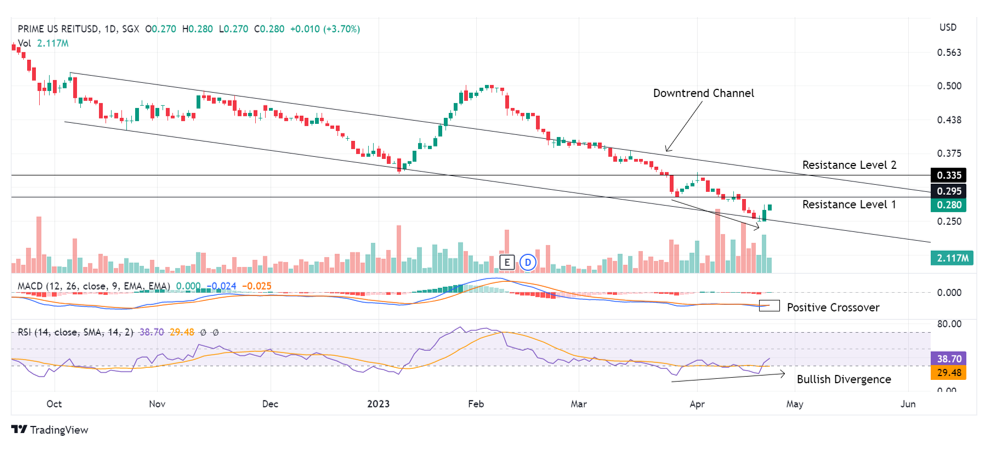The image size is (999, 457).
Task: Click the 0.250 price axis label
Action: click(950, 222)
